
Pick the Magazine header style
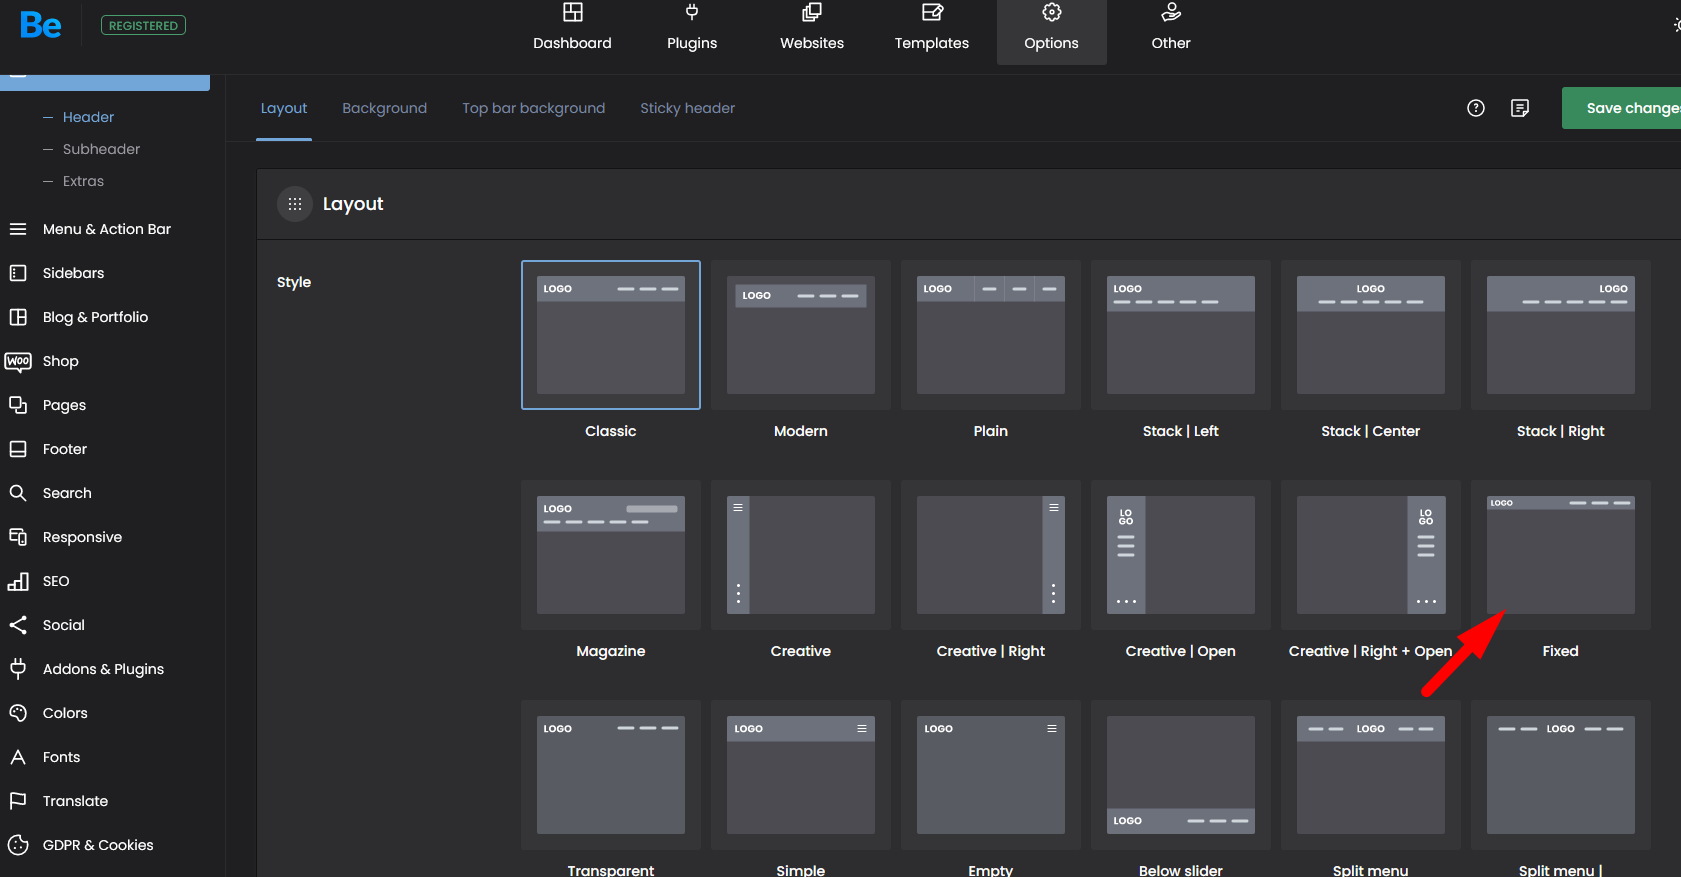611,555
